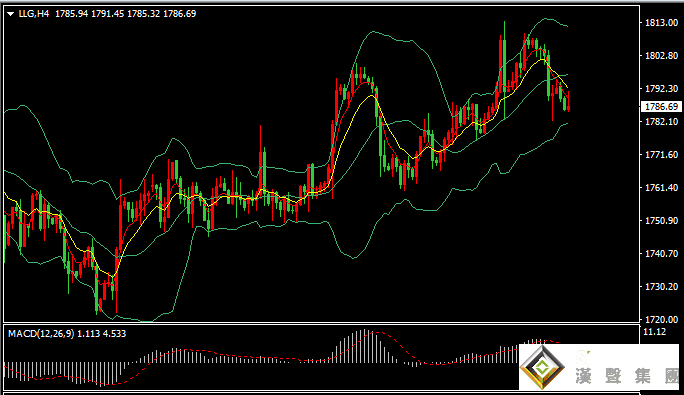Viewport: 684px width, 395px height.
Task: Click the 1720.00 price scale label
Action: (661, 319)
